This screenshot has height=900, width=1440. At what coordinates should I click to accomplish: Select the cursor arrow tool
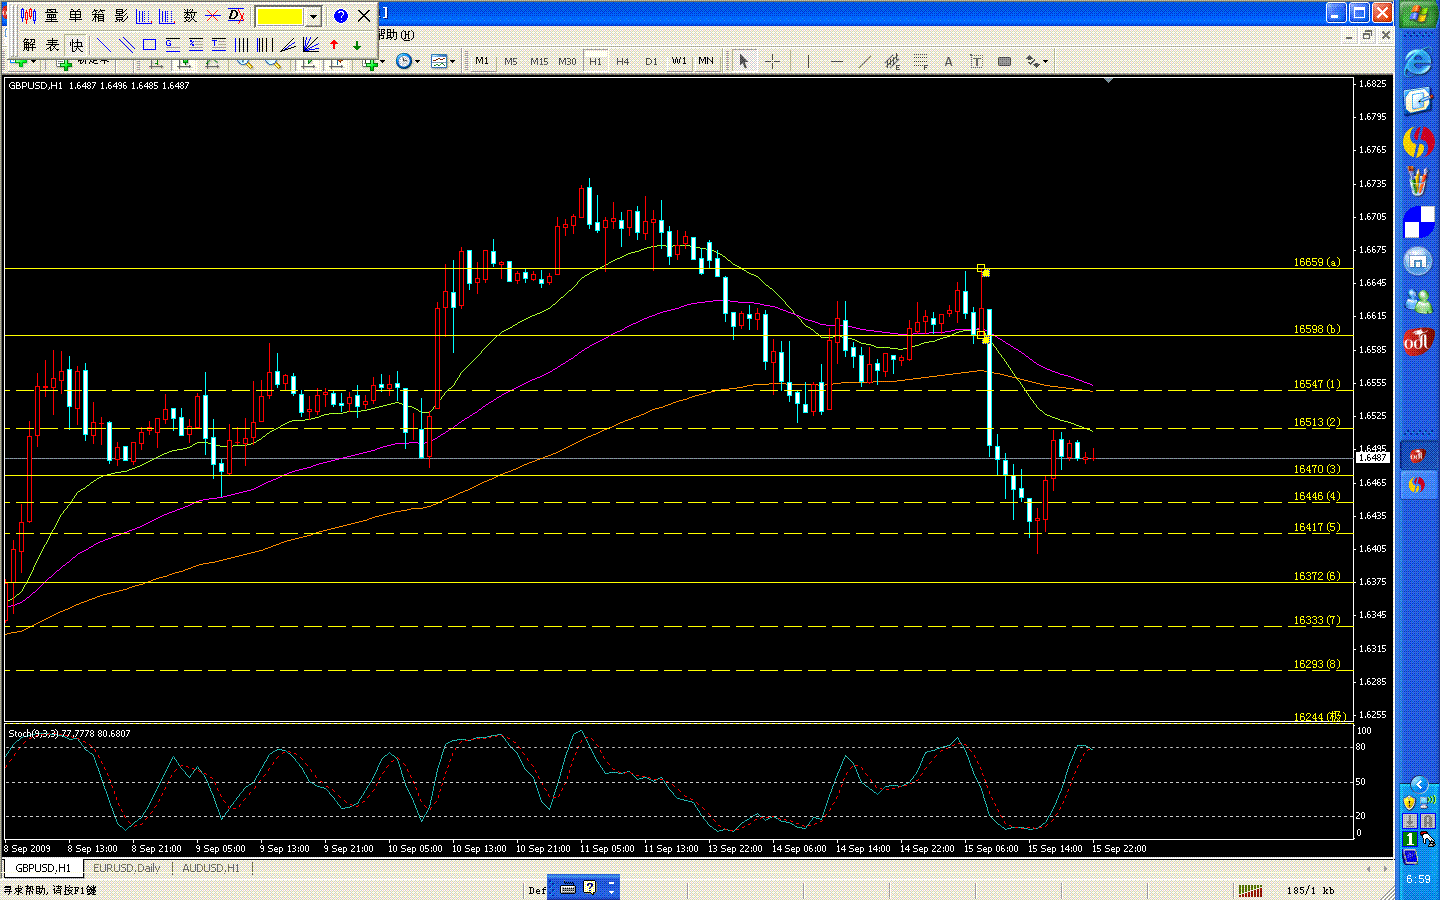(x=743, y=61)
